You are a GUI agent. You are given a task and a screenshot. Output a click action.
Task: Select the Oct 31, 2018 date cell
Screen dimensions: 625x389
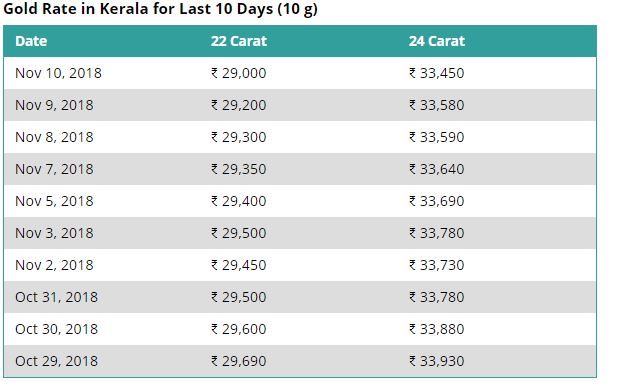click(56, 297)
